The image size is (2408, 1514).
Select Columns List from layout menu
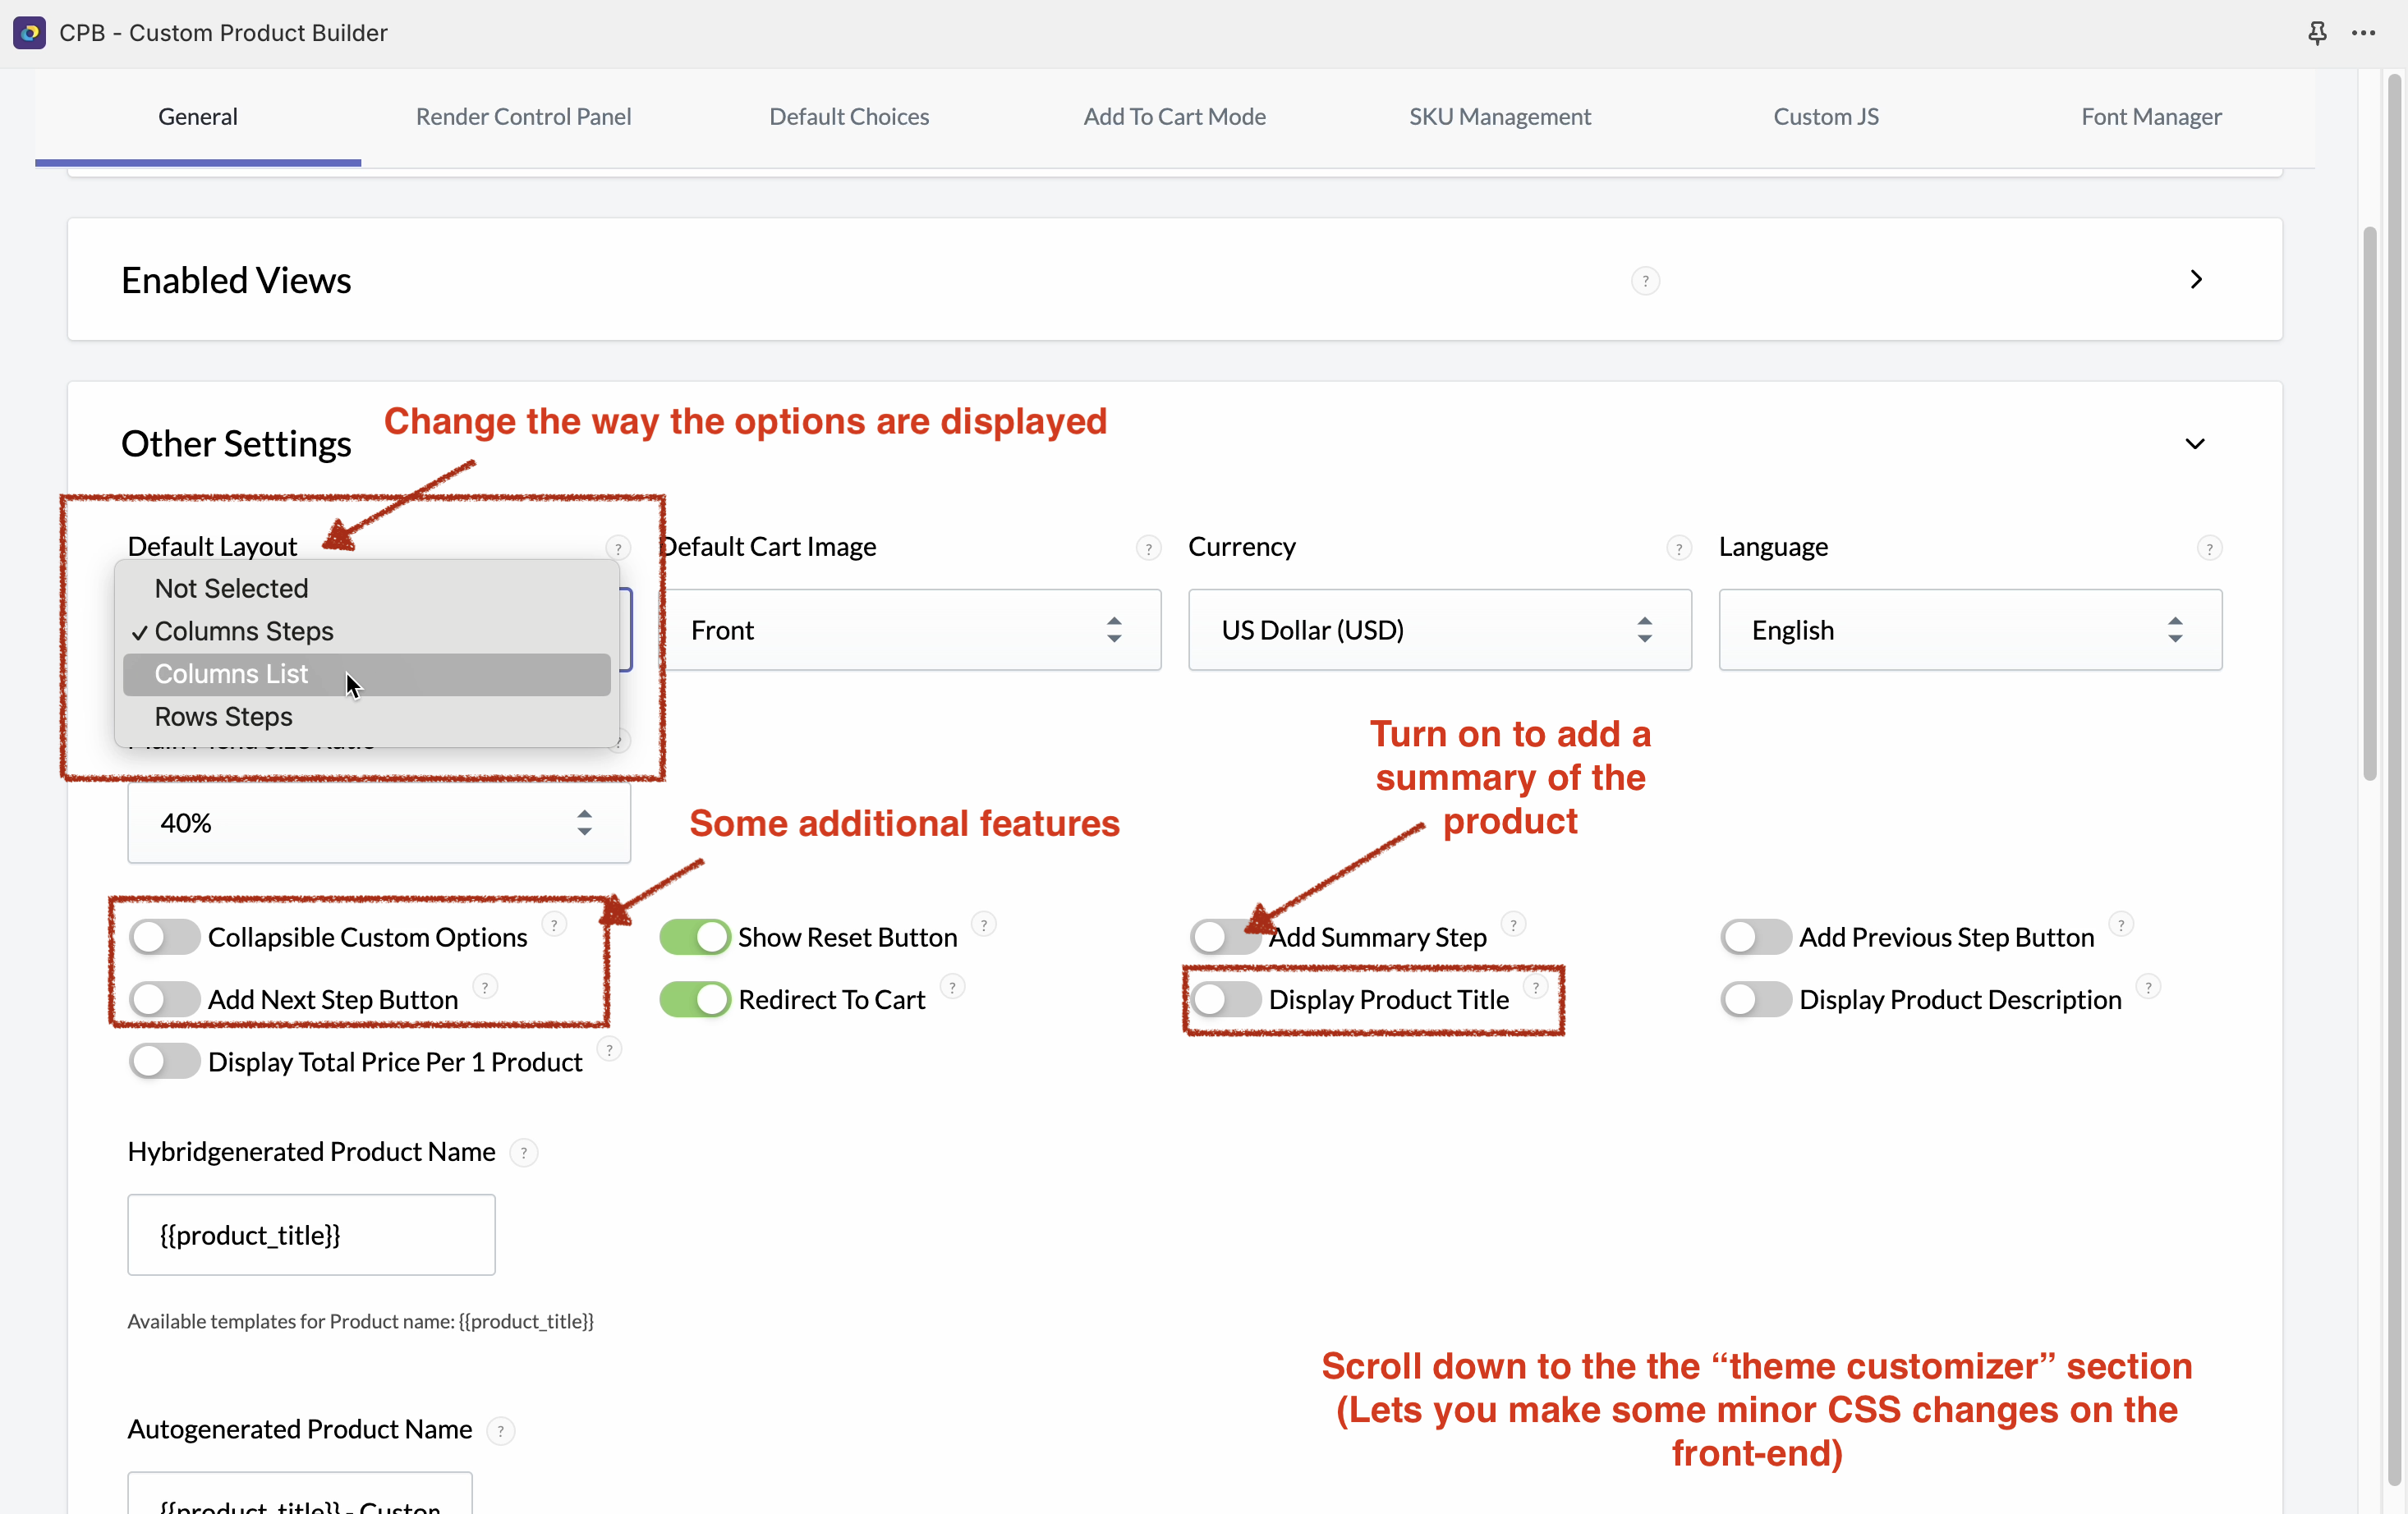pyautogui.click(x=231, y=674)
